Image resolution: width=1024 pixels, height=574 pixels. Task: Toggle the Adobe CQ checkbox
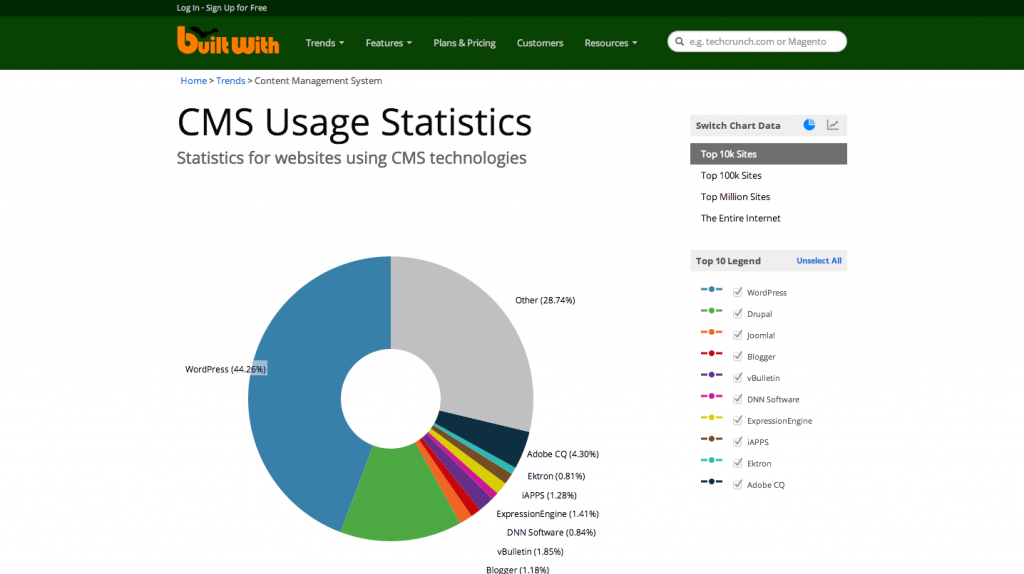coord(737,484)
